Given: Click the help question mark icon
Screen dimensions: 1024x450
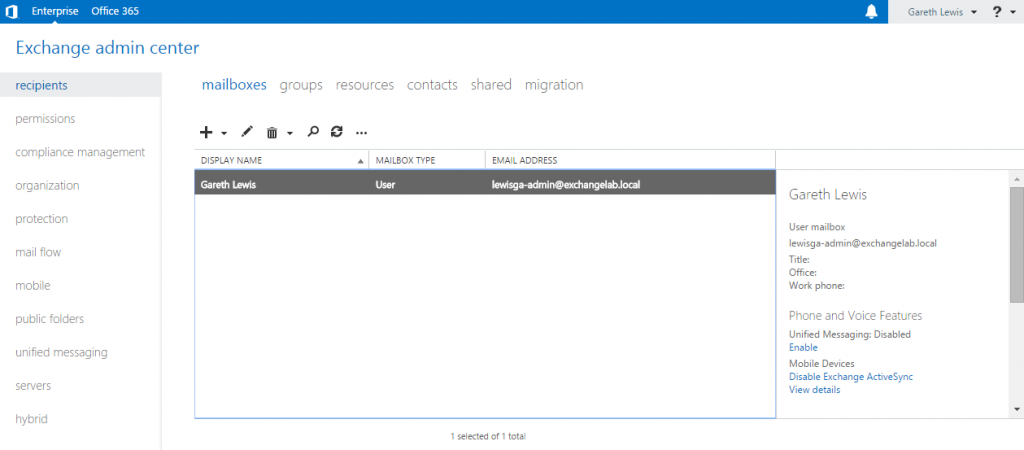Looking at the screenshot, I should (997, 12).
